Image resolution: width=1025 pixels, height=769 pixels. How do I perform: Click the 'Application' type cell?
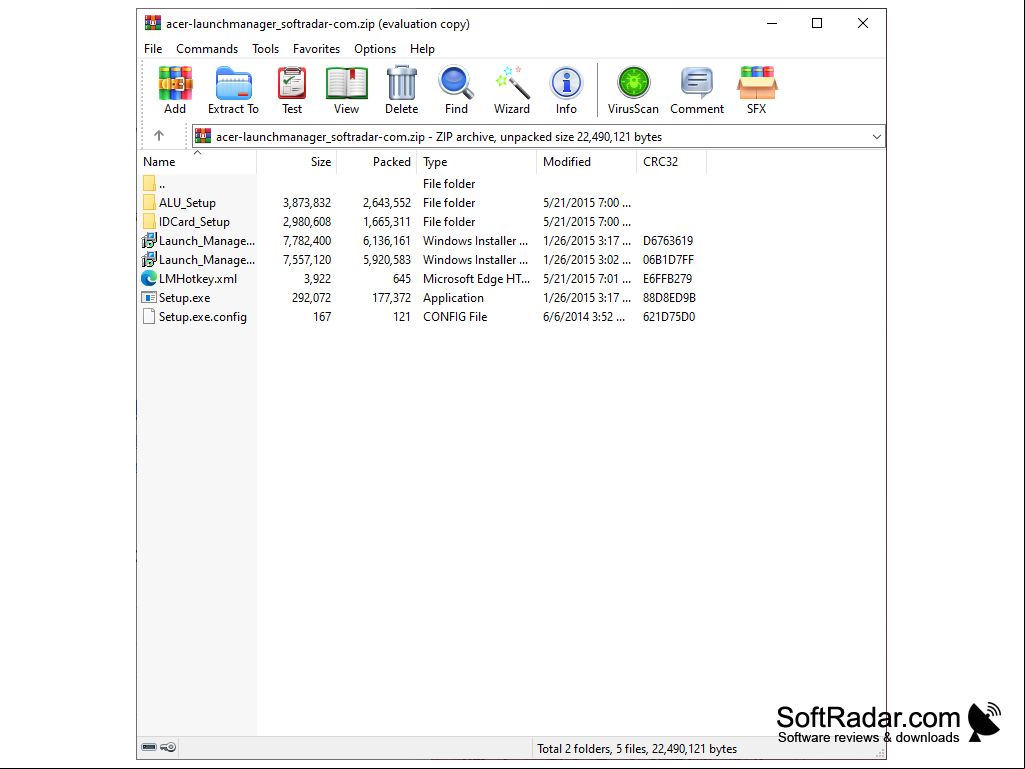click(453, 298)
